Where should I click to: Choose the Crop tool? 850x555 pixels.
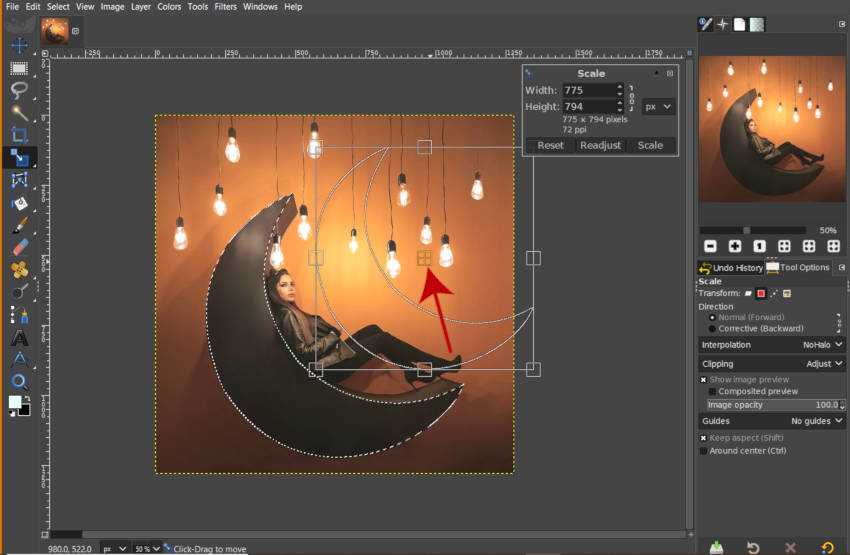tap(19, 135)
